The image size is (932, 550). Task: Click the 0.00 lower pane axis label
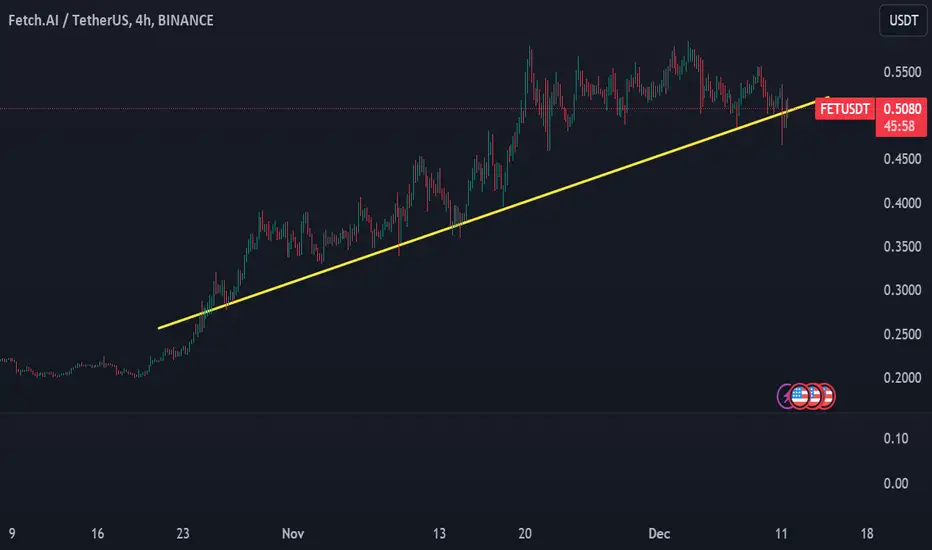[x=896, y=483]
